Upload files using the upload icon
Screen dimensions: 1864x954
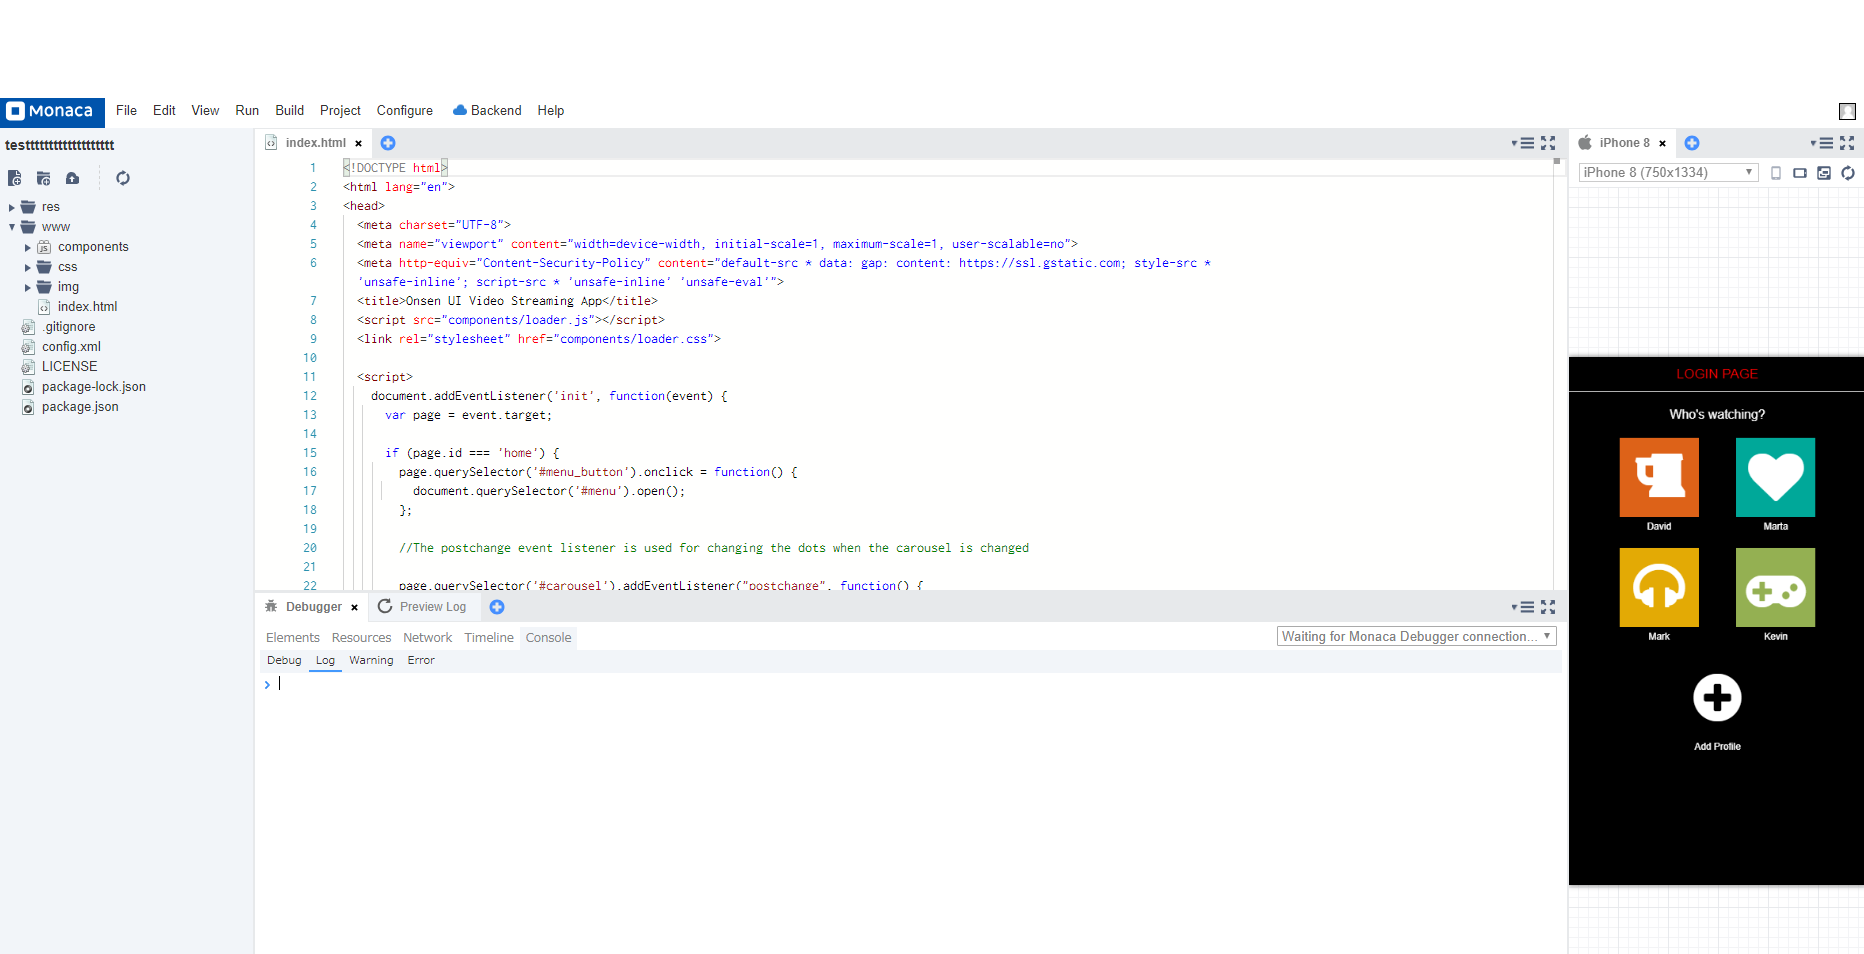(x=73, y=178)
